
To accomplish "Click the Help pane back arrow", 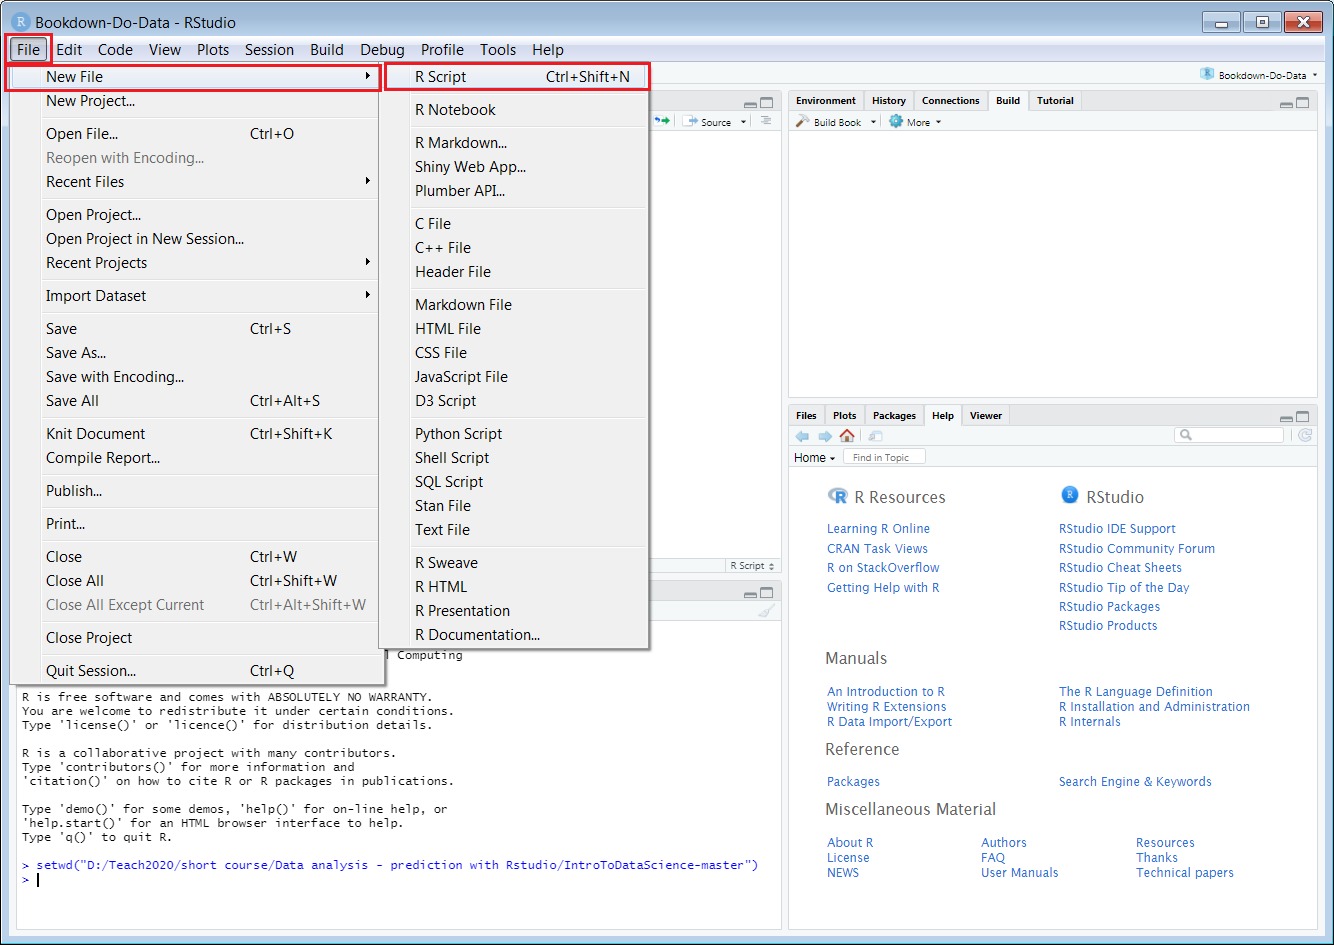I will pyautogui.click(x=802, y=435).
